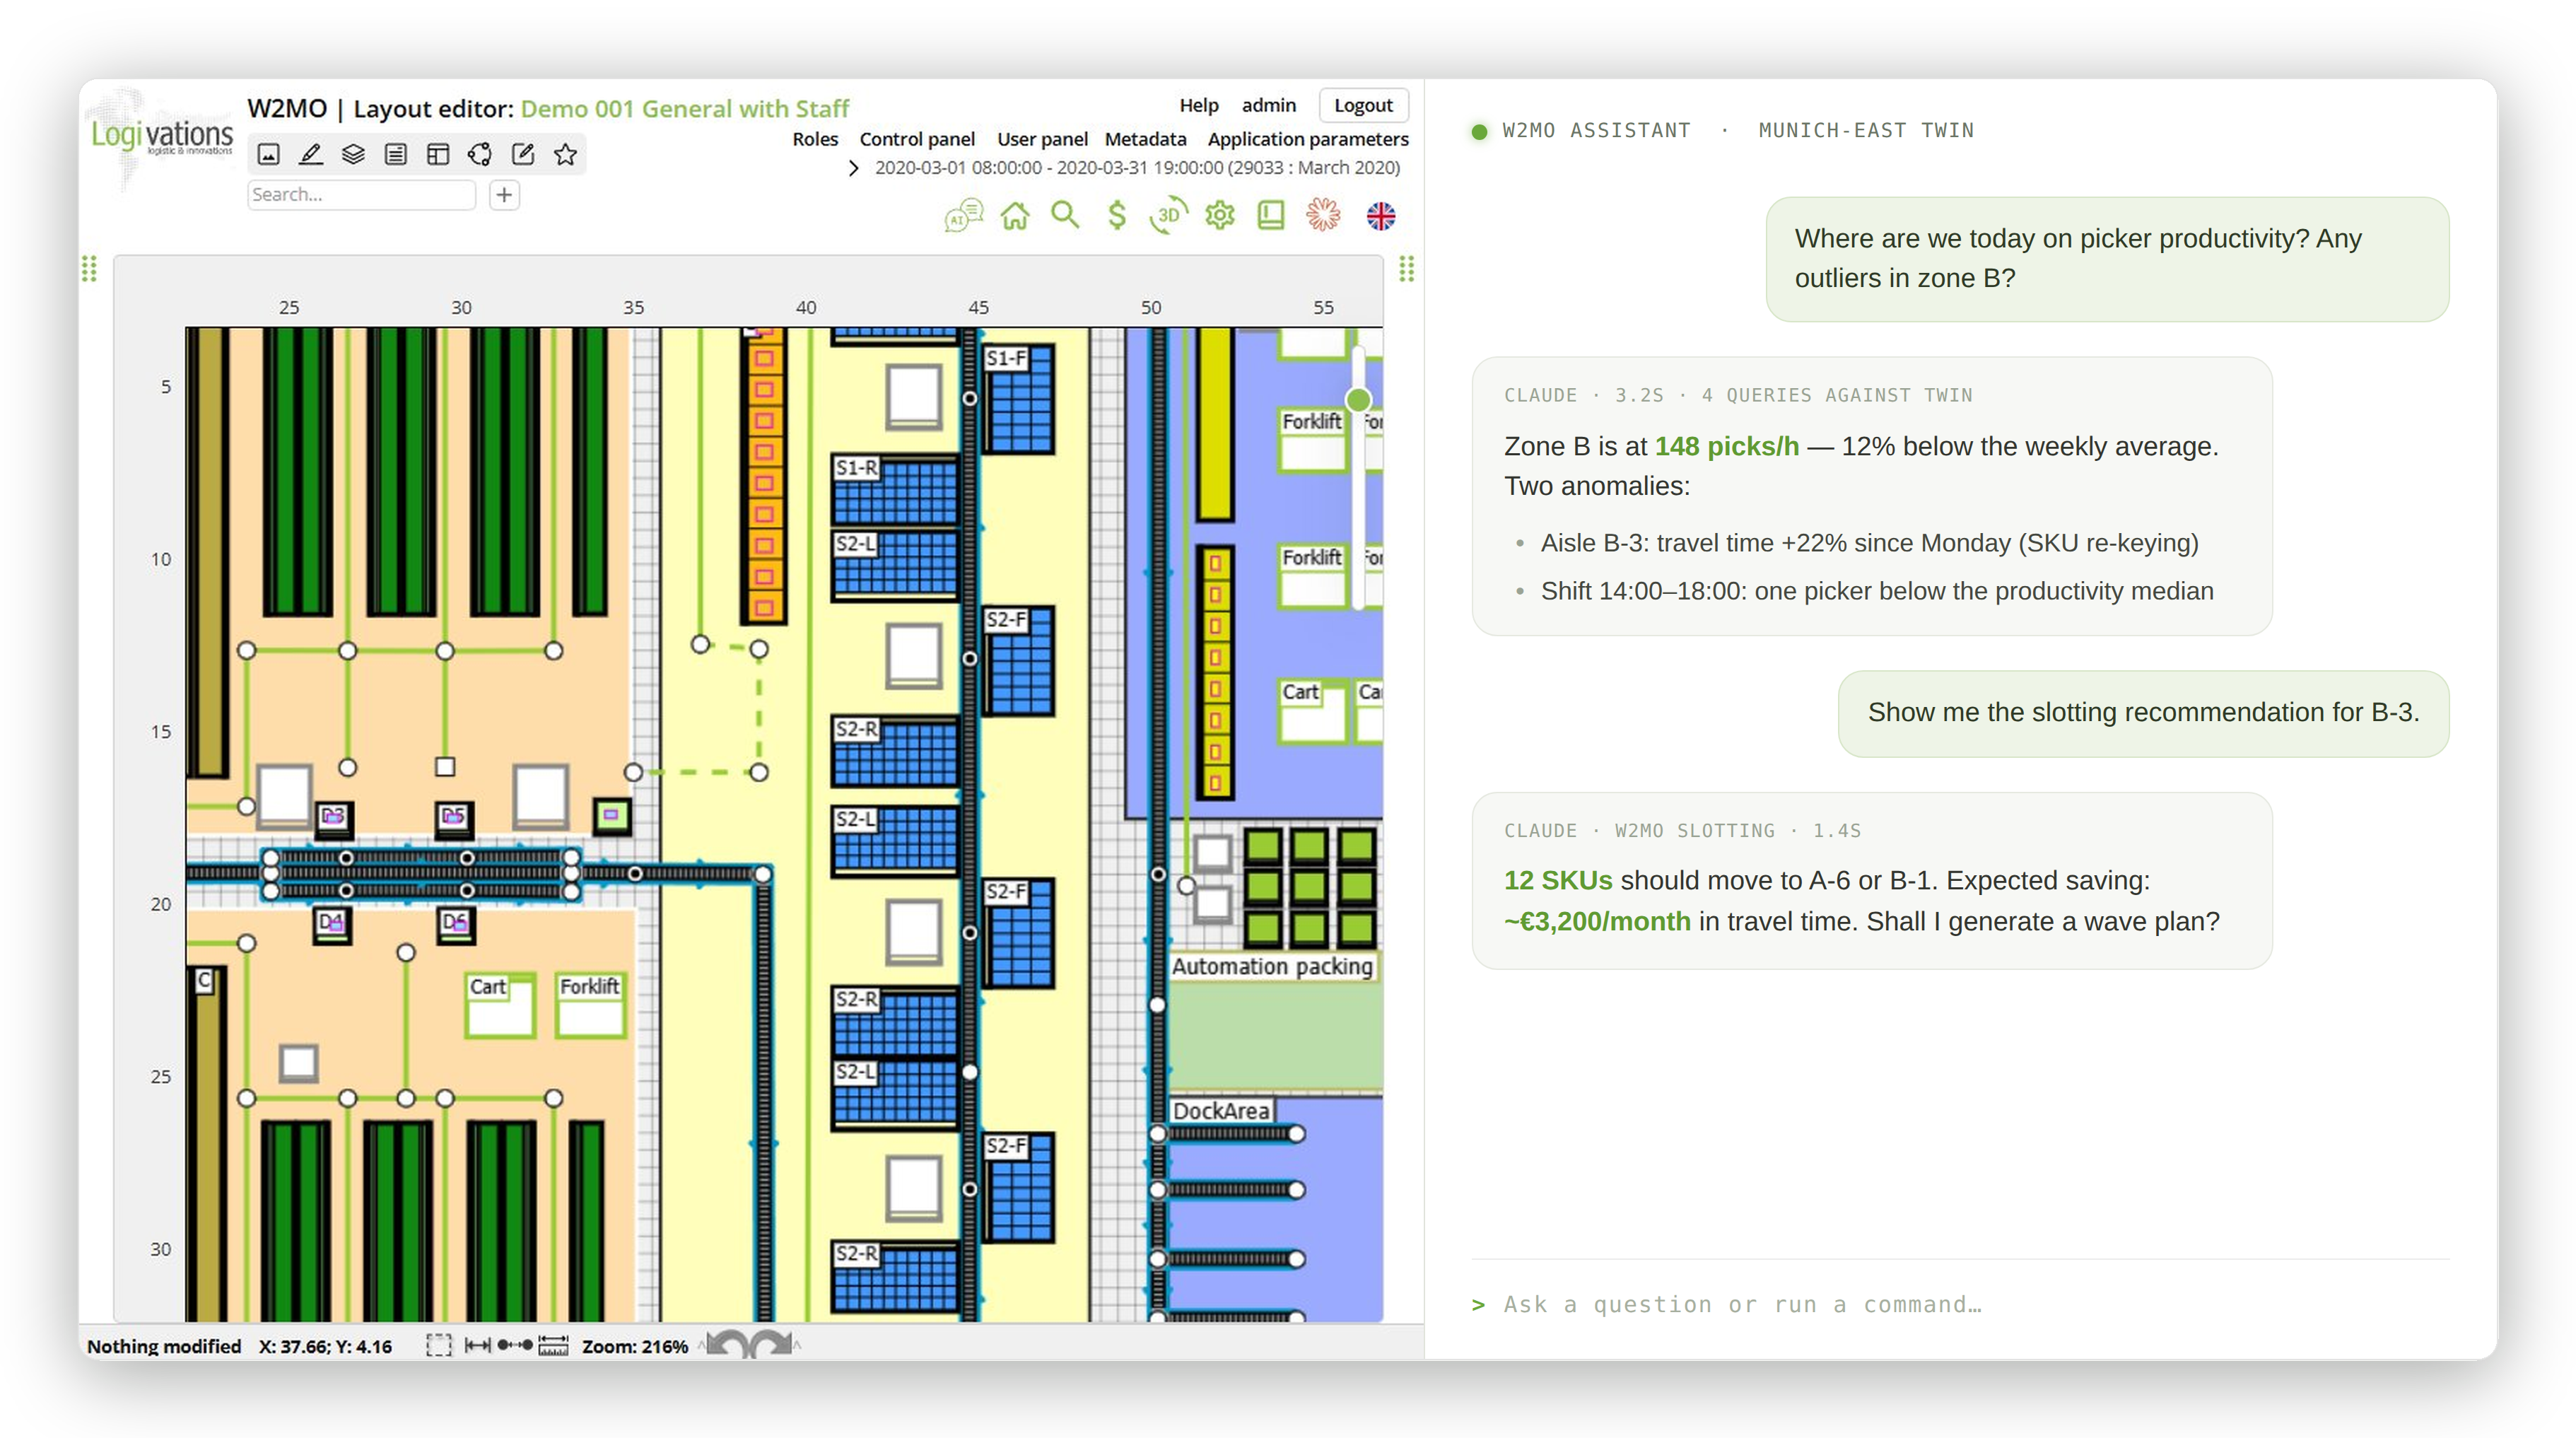
Task: Click the Logout button
Action: (x=1363, y=105)
